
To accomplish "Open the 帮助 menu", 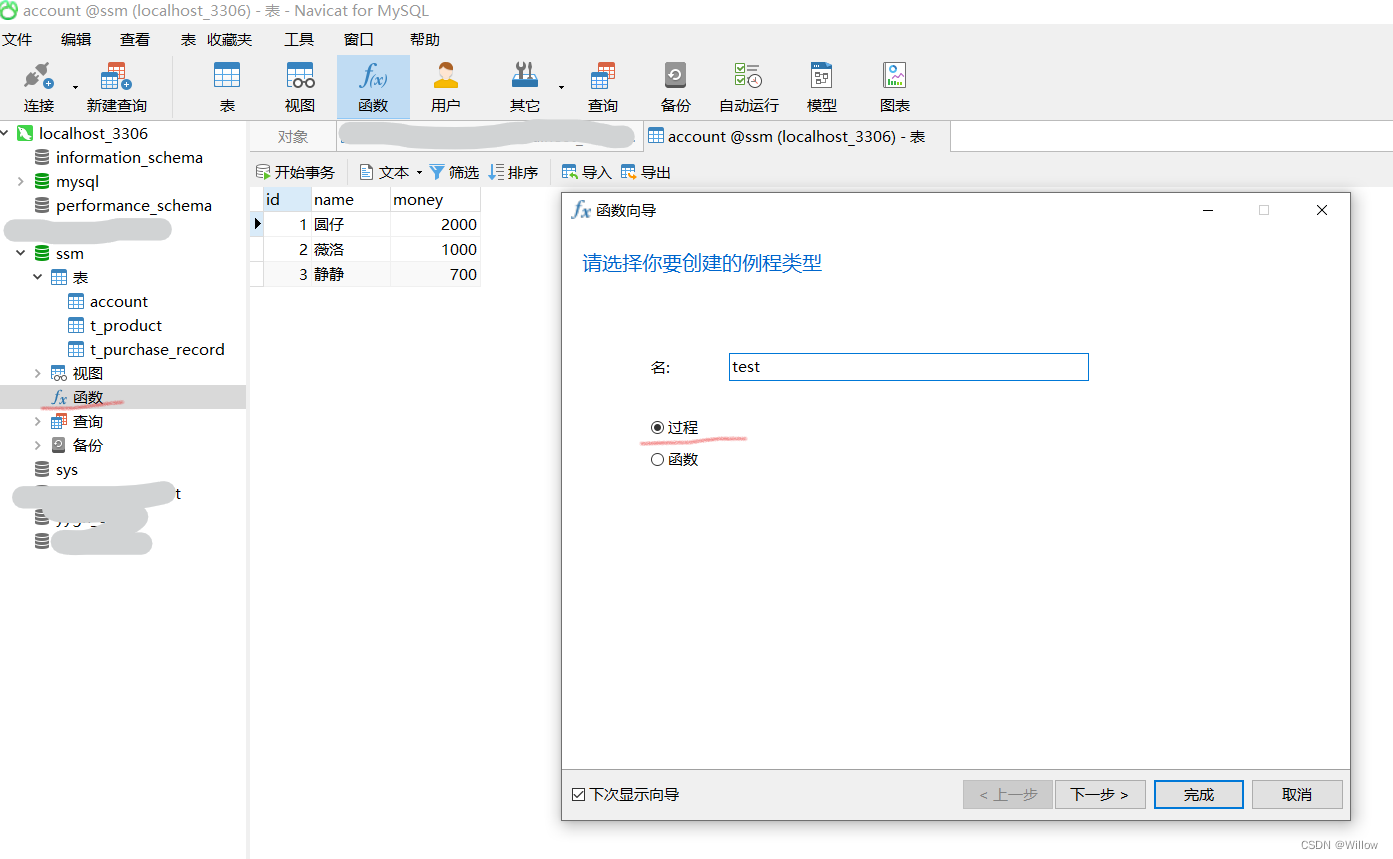I will click(x=425, y=40).
